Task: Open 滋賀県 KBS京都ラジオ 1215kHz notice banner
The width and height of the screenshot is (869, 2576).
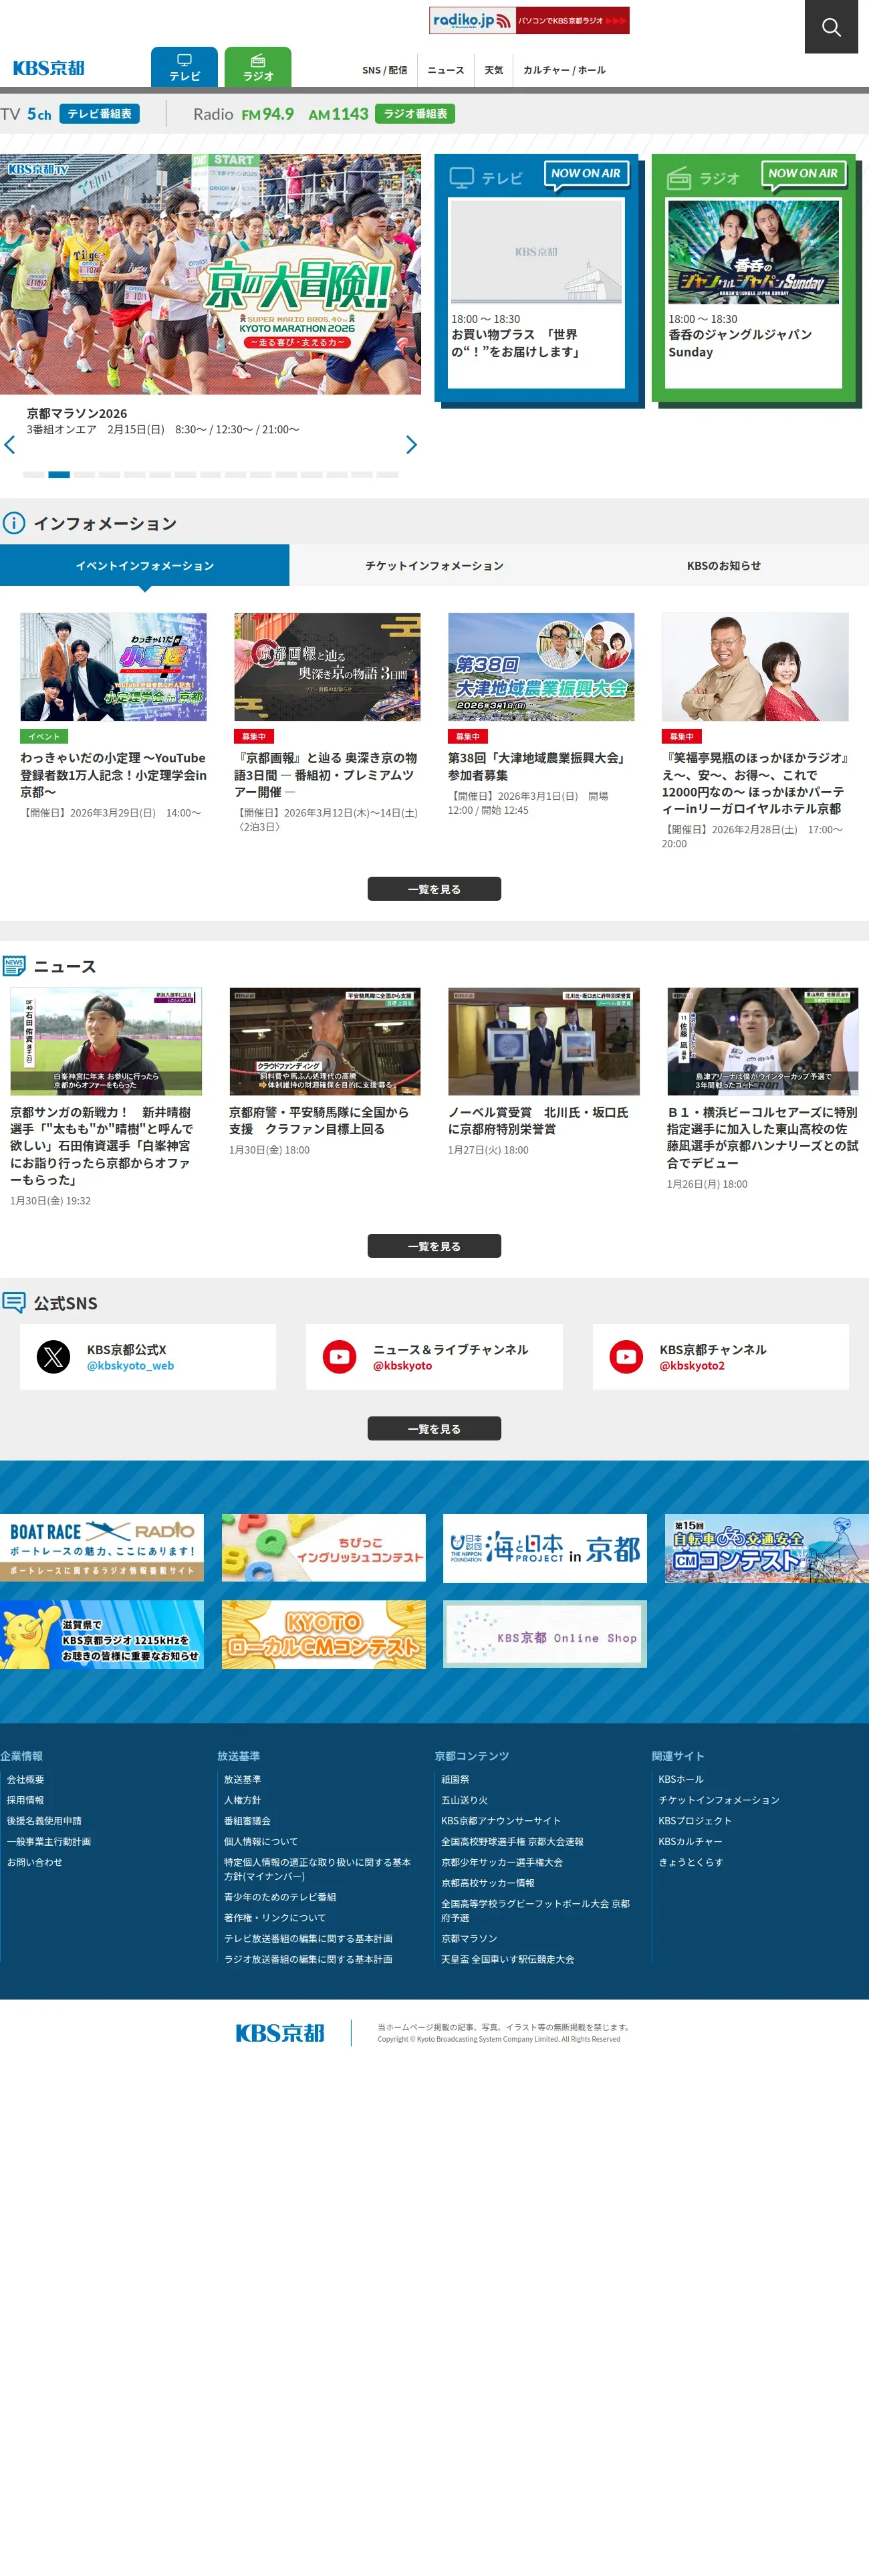Action: click(102, 1635)
